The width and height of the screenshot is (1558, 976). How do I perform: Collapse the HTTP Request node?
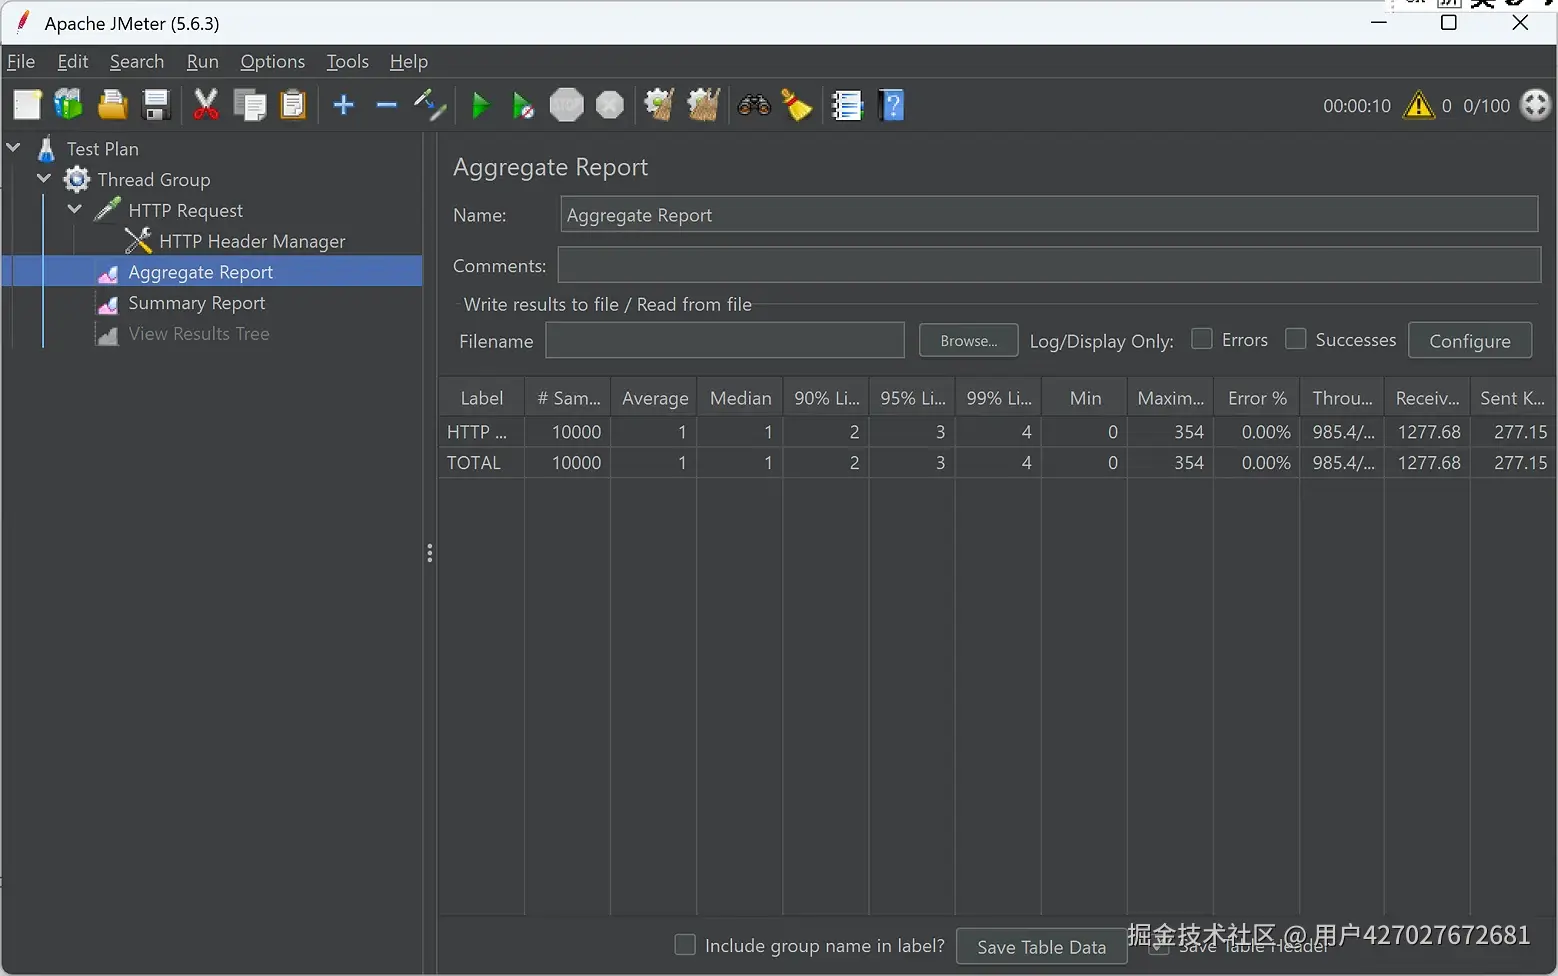[x=75, y=210]
